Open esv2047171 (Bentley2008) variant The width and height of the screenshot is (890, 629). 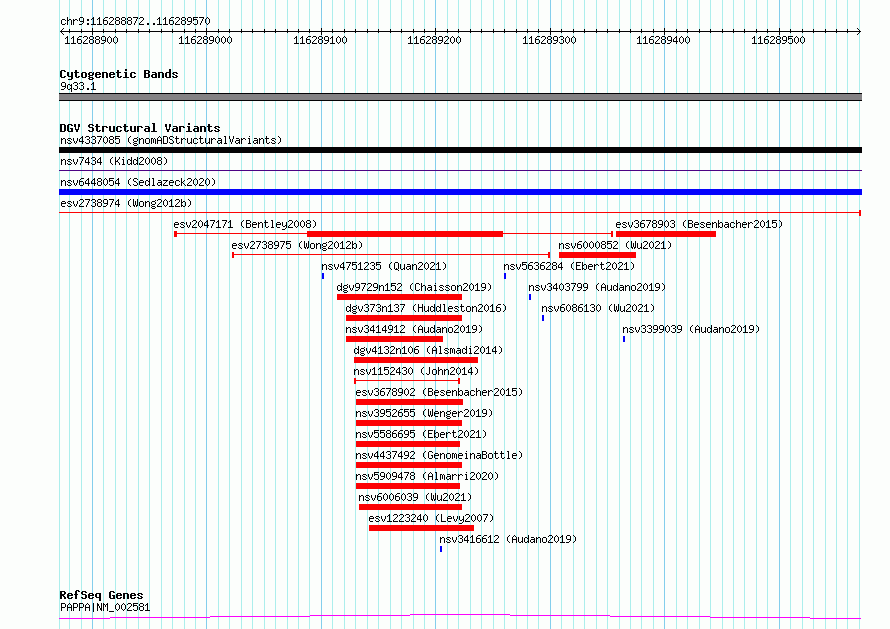245,224
